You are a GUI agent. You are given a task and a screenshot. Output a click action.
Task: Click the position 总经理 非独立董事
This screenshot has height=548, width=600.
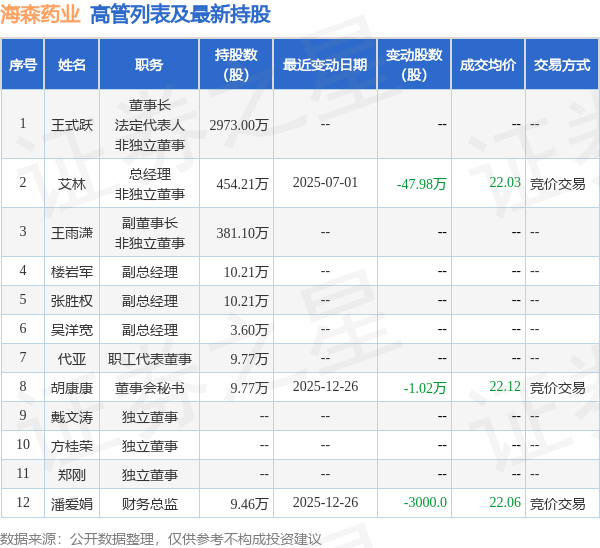point(150,184)
